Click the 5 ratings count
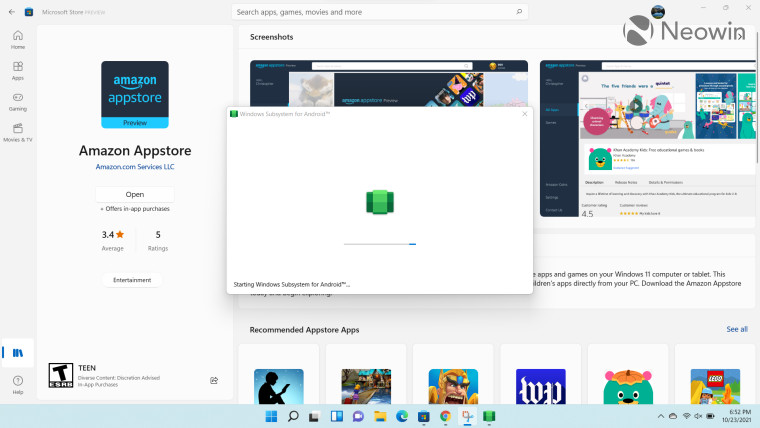This screenshot has width=760, height=428. pyautogui.click(x=158, y=240)
